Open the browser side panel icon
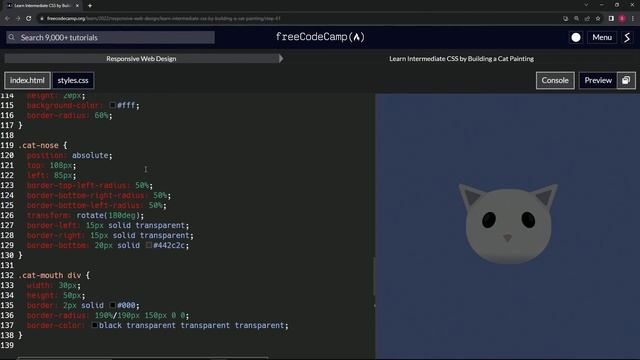This screenshot has height=360, width=640. (x=611, y=18)
